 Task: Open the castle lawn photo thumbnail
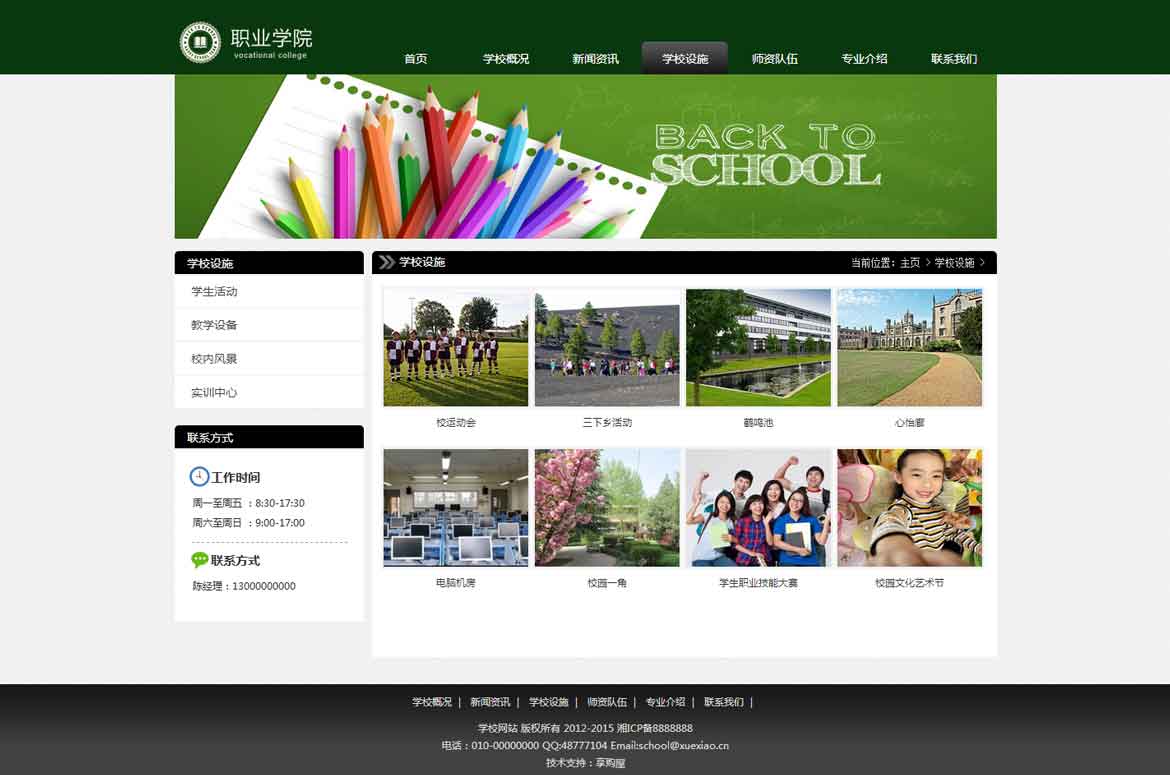tap(910, 348)
